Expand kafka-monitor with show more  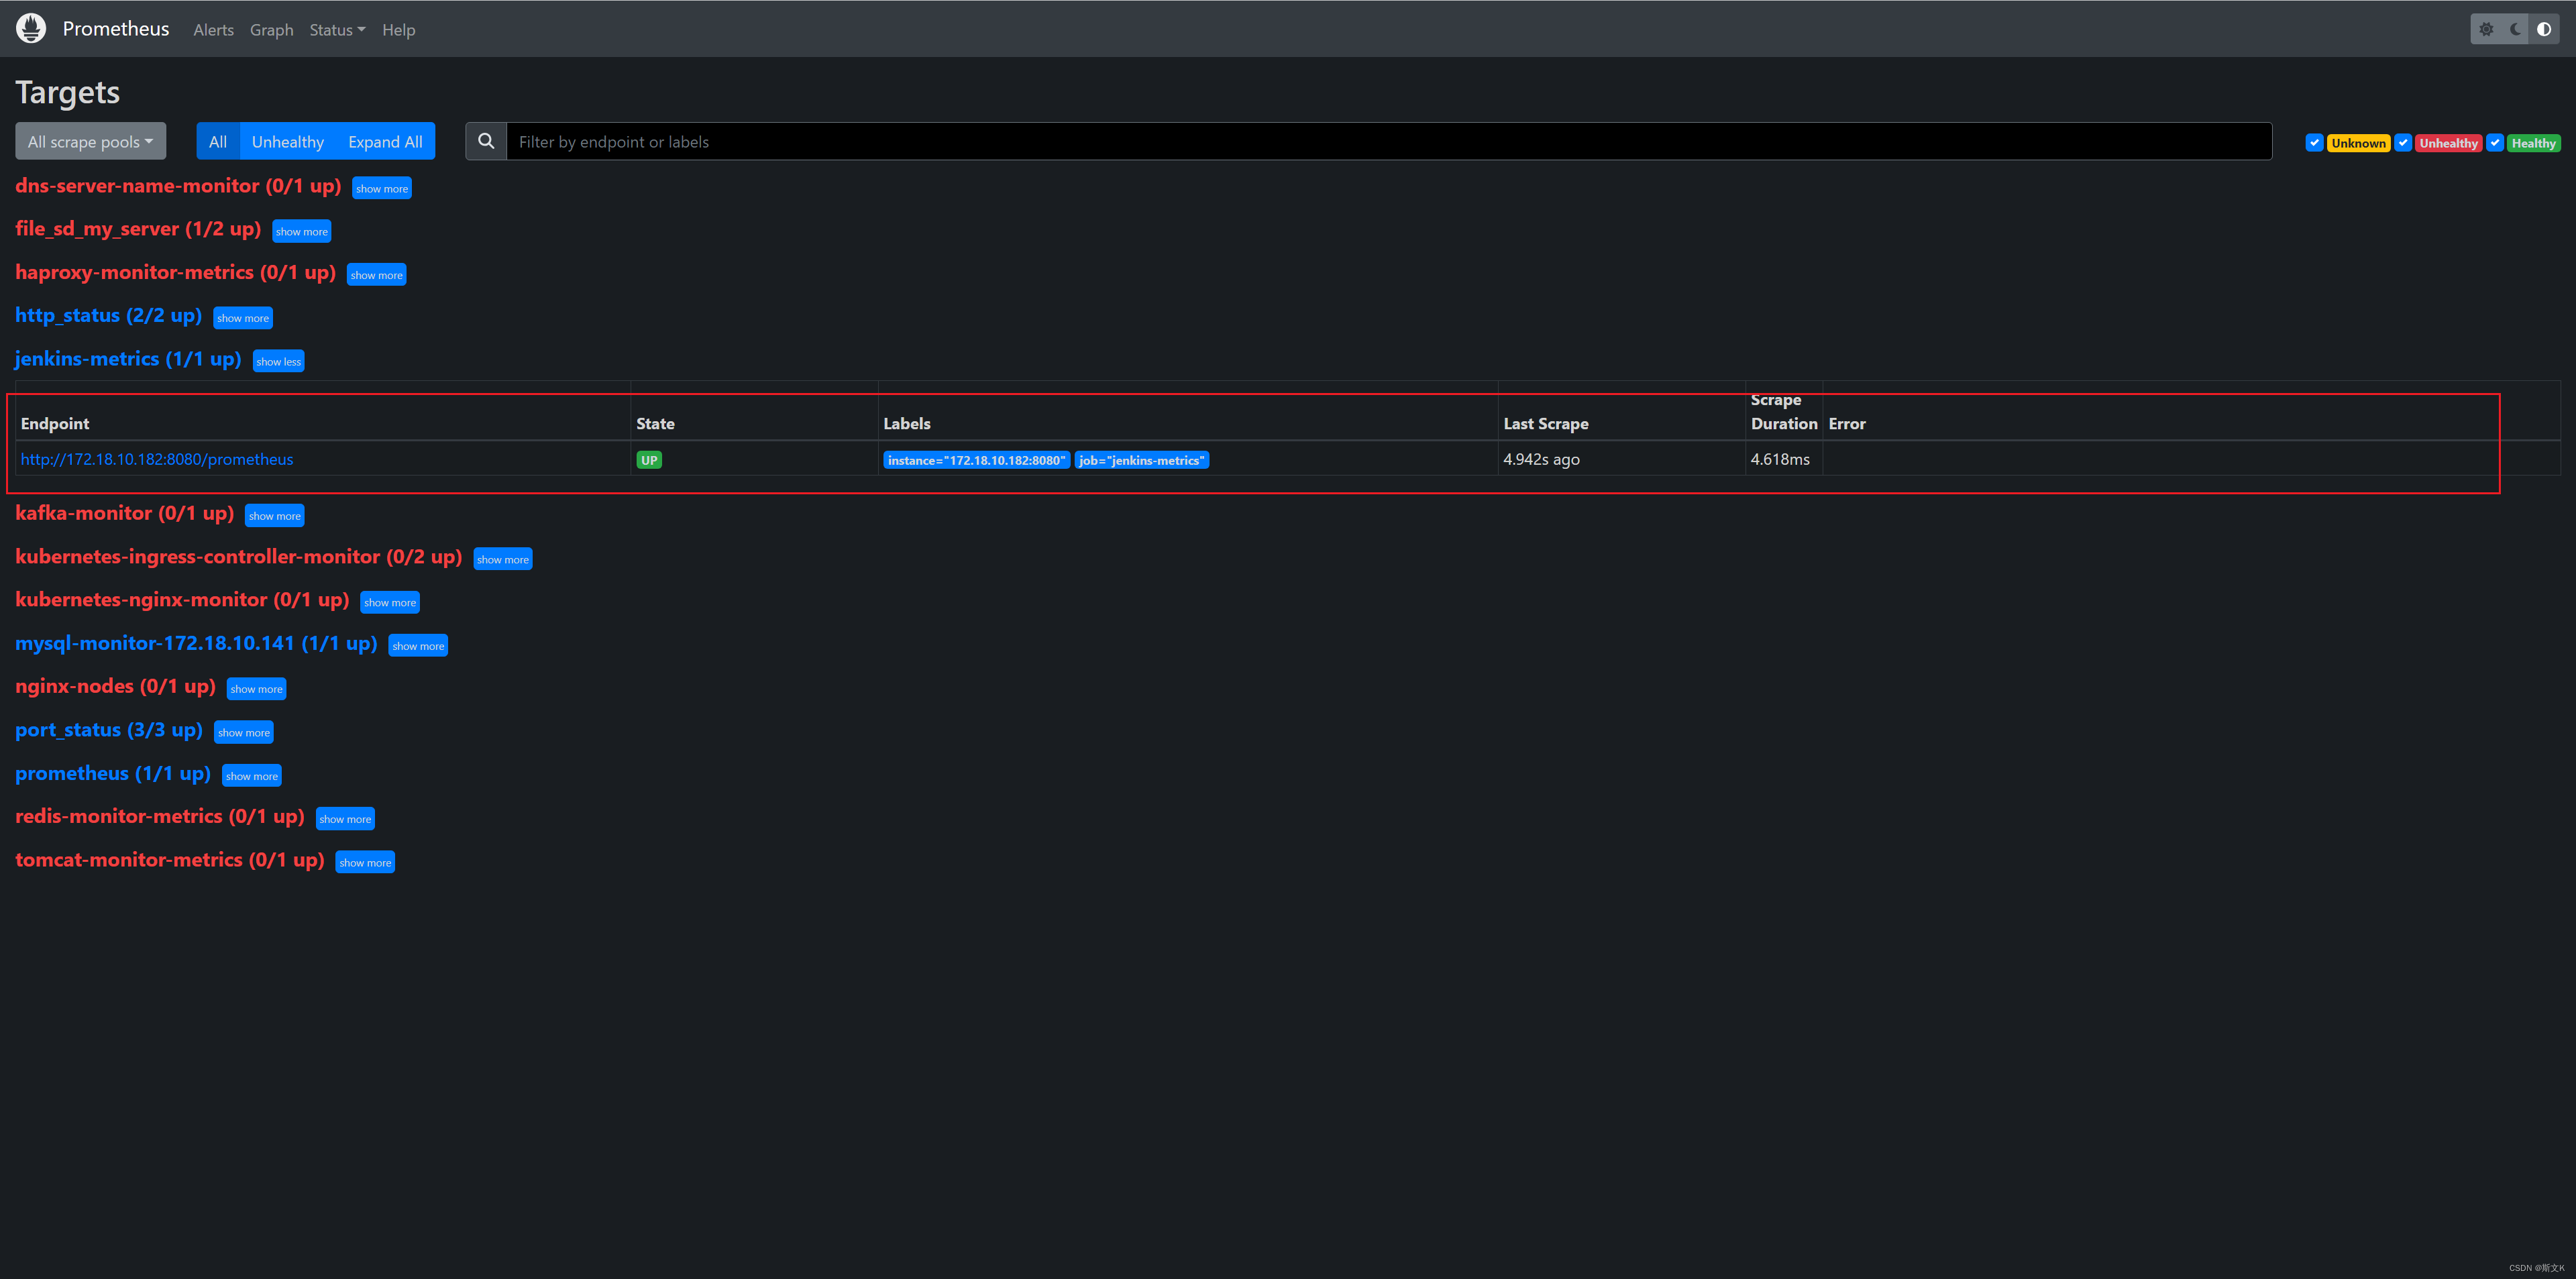(x=275, y=516)
